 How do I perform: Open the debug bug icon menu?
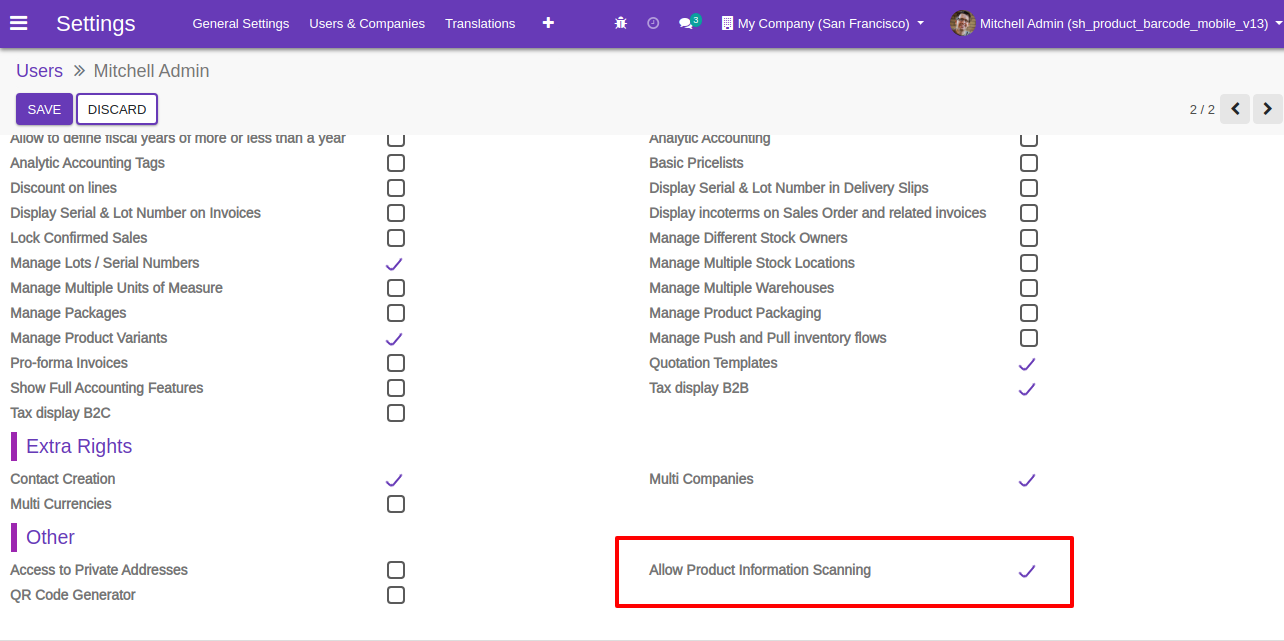[x=621, y=23]
